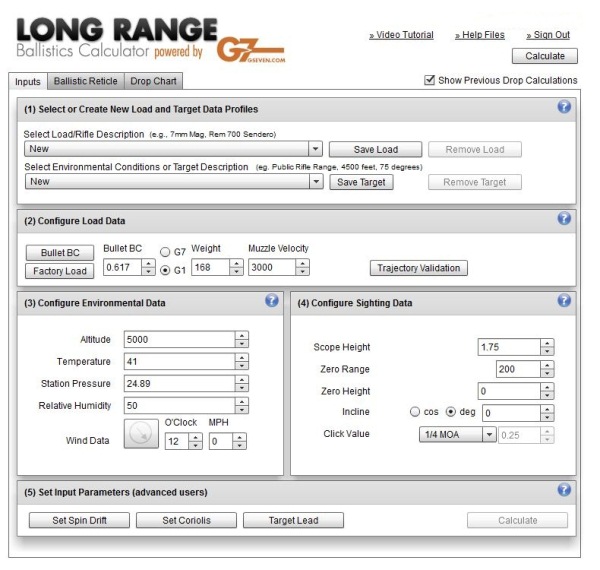Click the bottom Calculate button in section 5

(517, 520)
